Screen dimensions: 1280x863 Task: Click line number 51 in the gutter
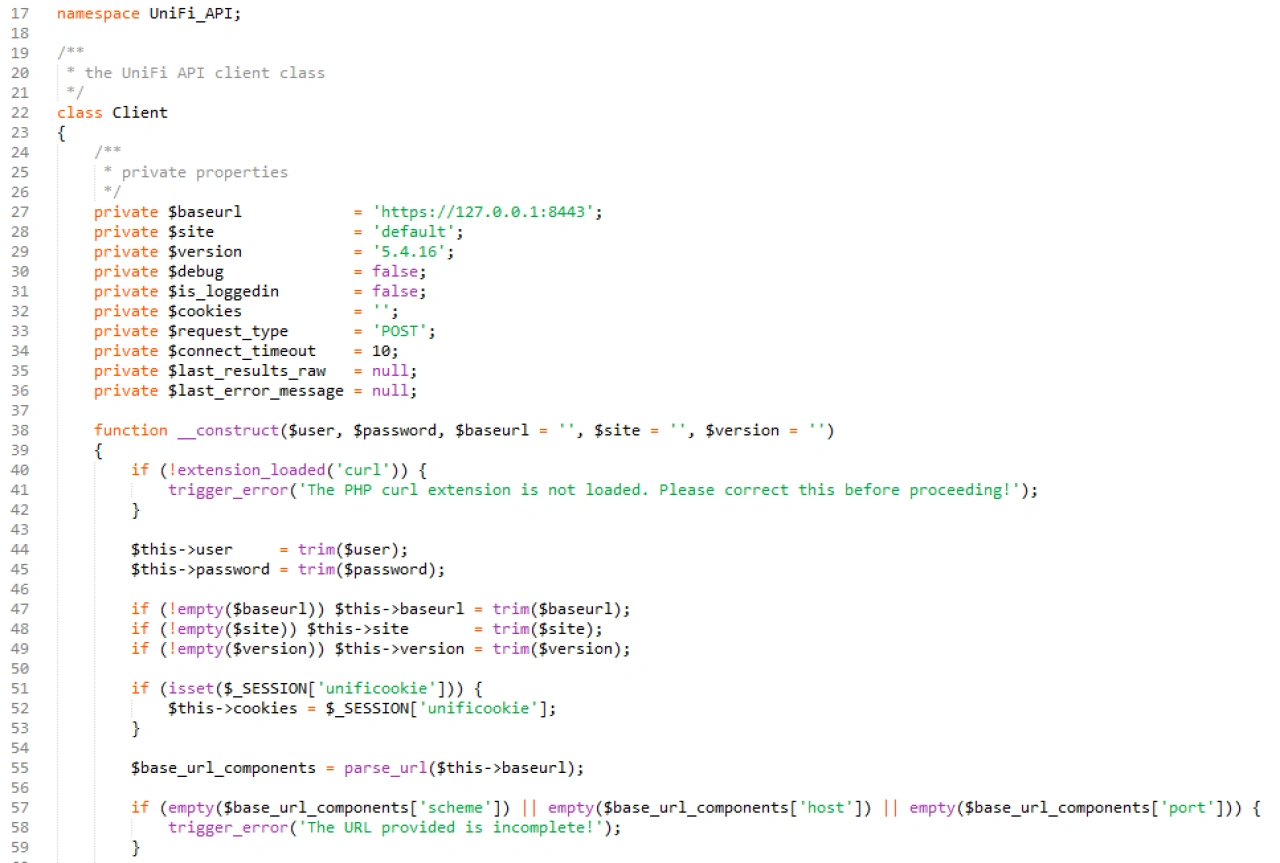[20, 688]
